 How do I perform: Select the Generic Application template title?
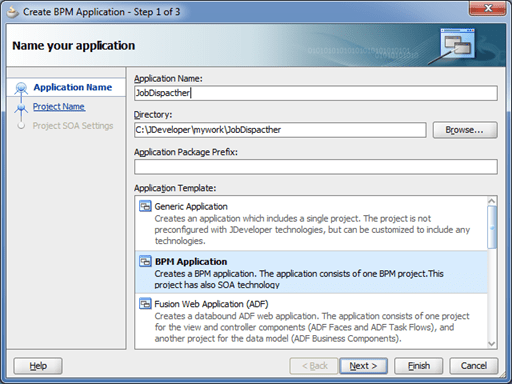pyautogui.click(x=191, y=207)
